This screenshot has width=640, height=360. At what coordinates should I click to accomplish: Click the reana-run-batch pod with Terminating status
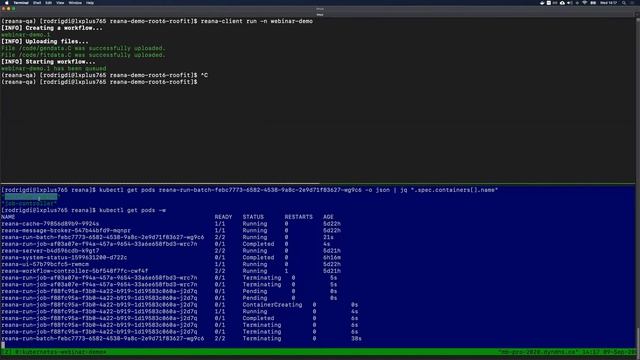coord(181,338)
